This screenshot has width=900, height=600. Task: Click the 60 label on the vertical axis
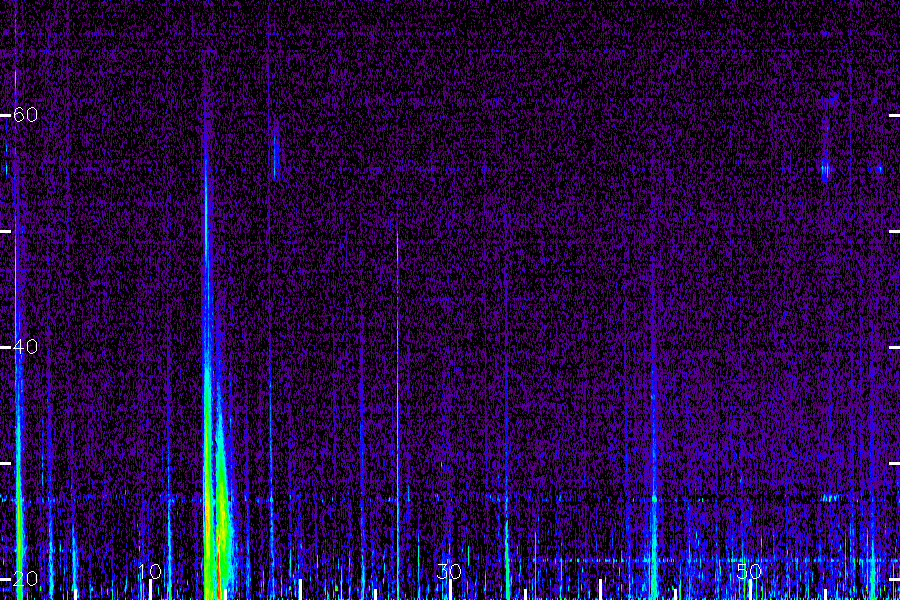point(25,115)
